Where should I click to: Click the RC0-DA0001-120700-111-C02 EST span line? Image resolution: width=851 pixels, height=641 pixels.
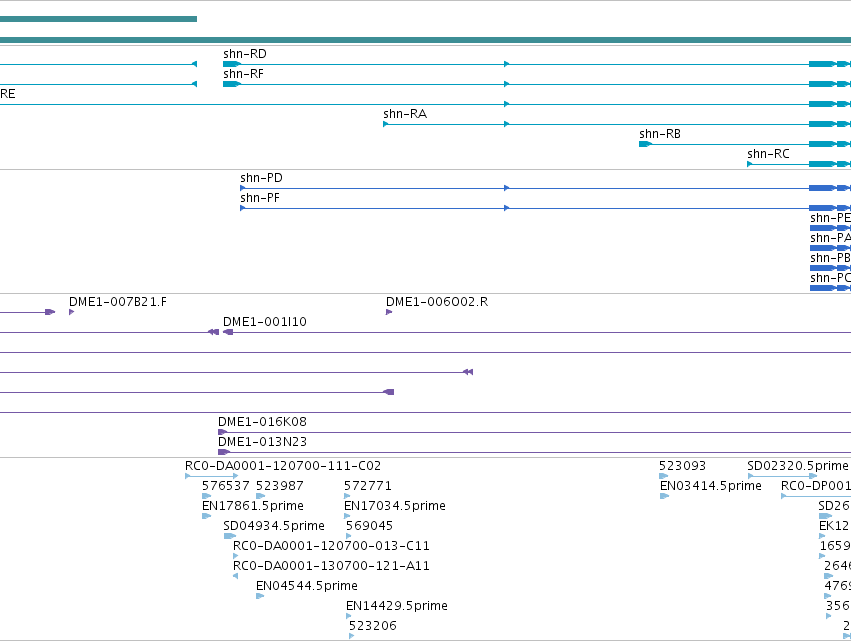[212, 476]
